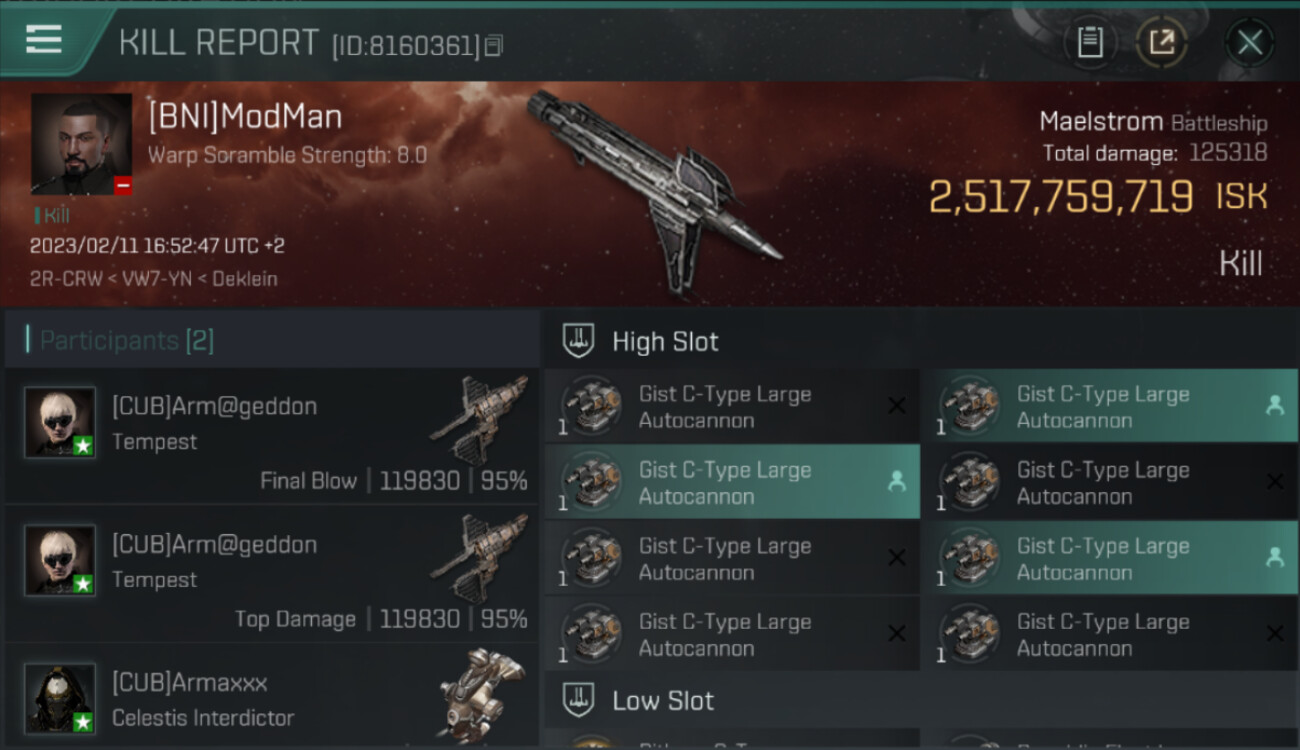Click Armaxxx's hooded portrait
The width and height of the screenshot is (1300, 750).
(x=60, y=698)
